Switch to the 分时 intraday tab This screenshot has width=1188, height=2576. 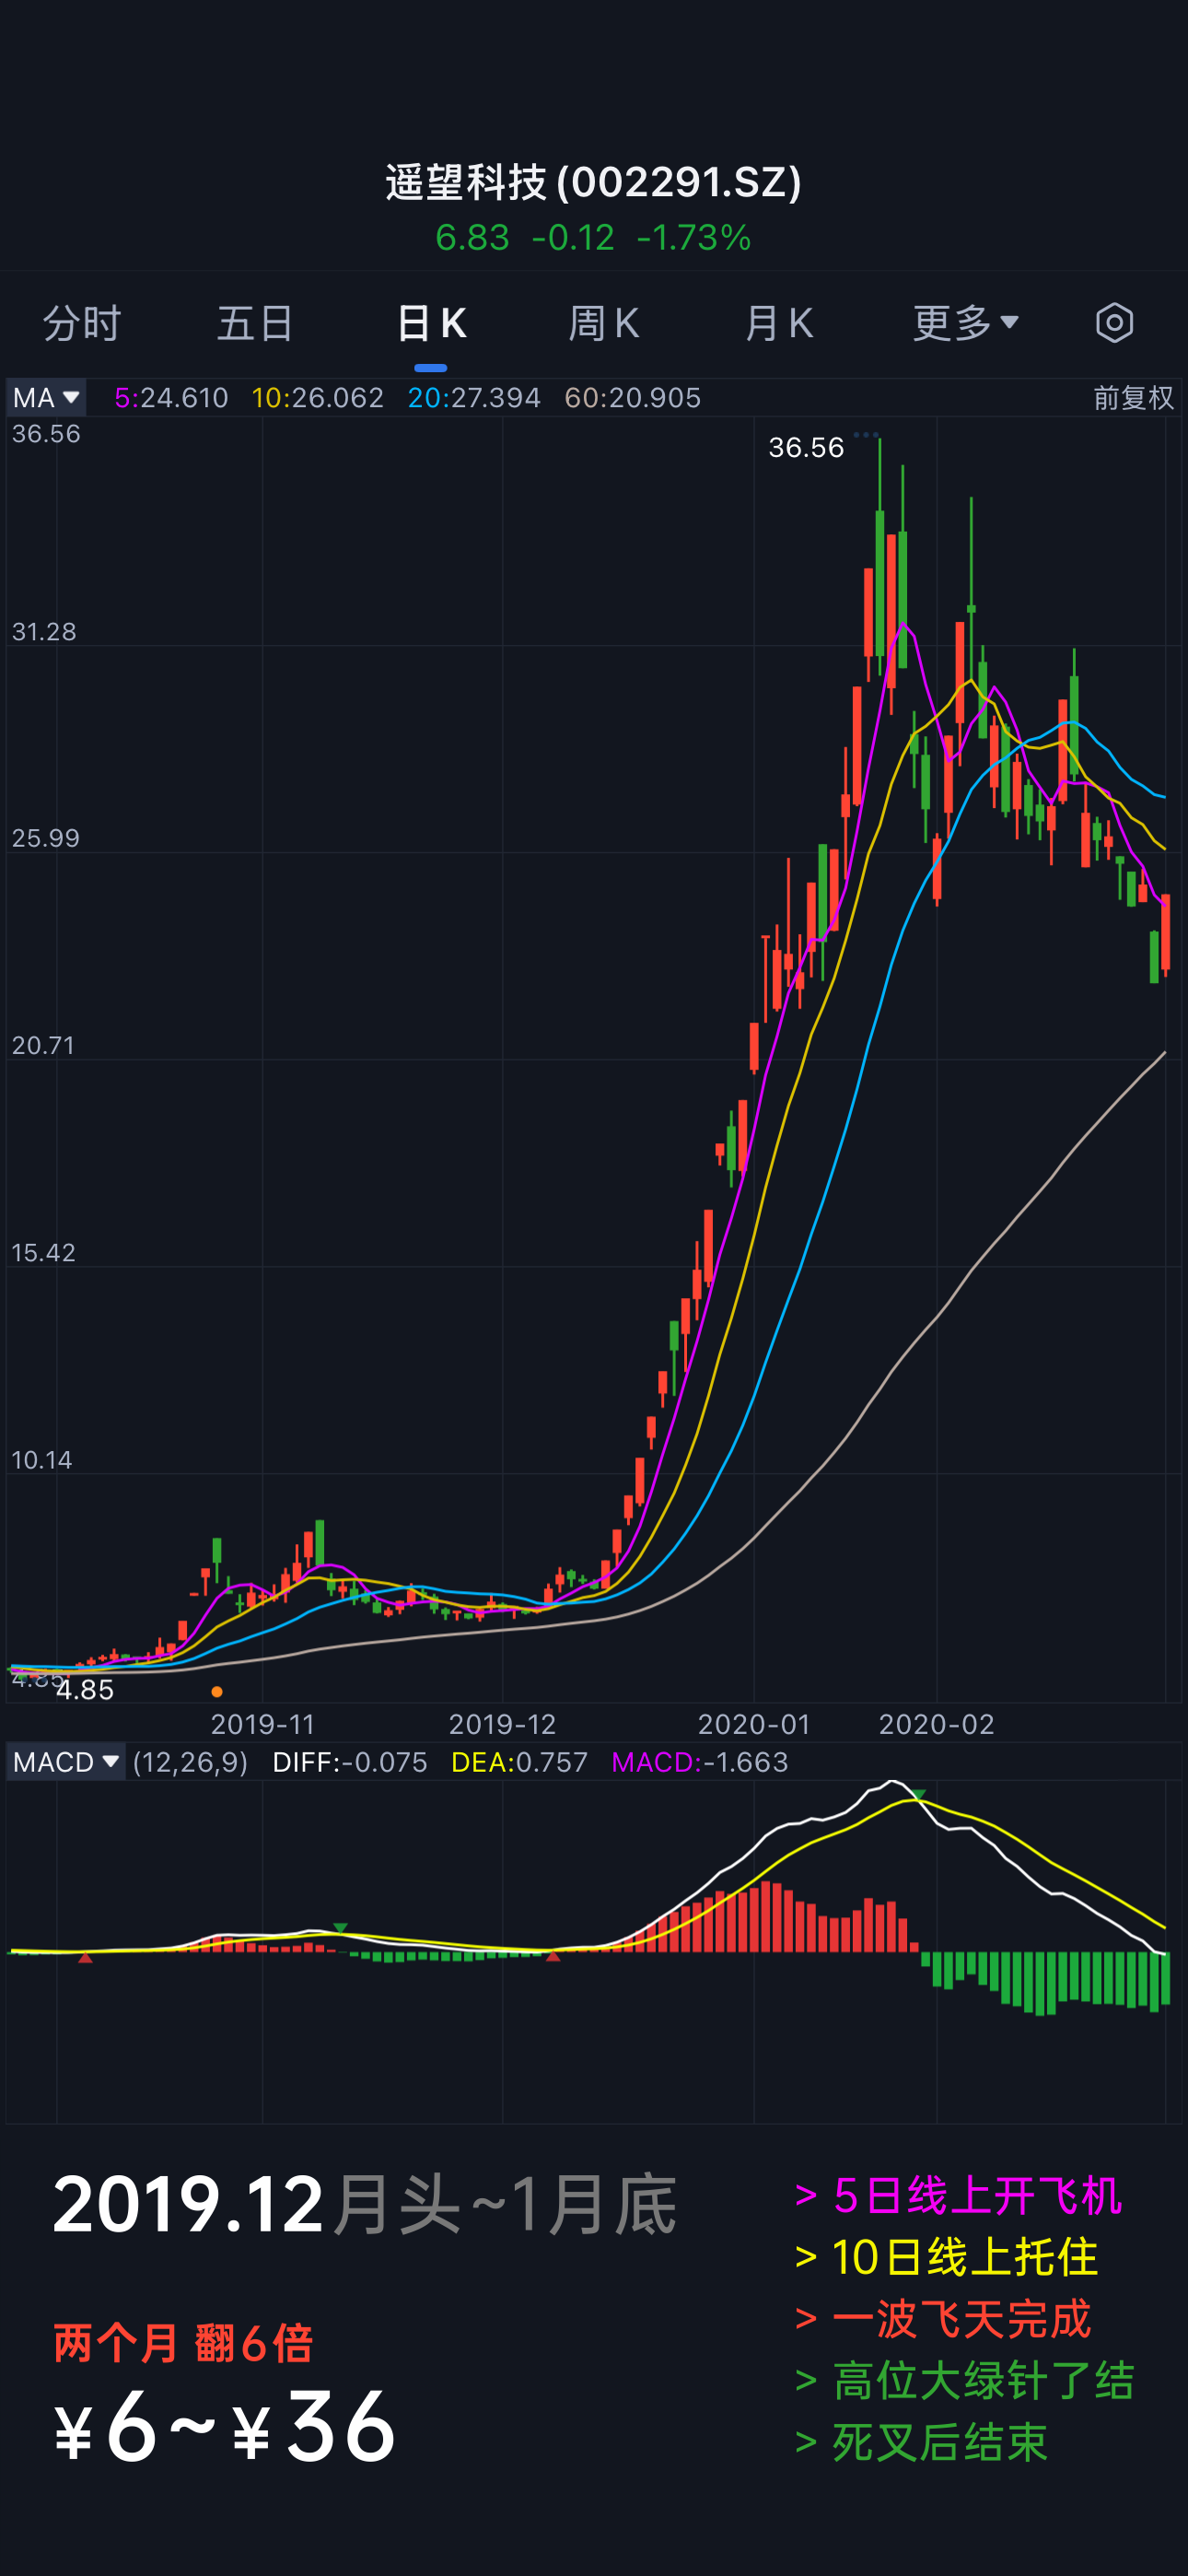(82, 323)
